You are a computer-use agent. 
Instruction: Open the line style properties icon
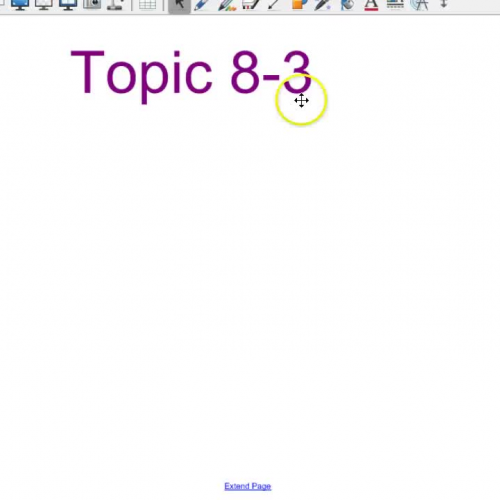point(395,5)
